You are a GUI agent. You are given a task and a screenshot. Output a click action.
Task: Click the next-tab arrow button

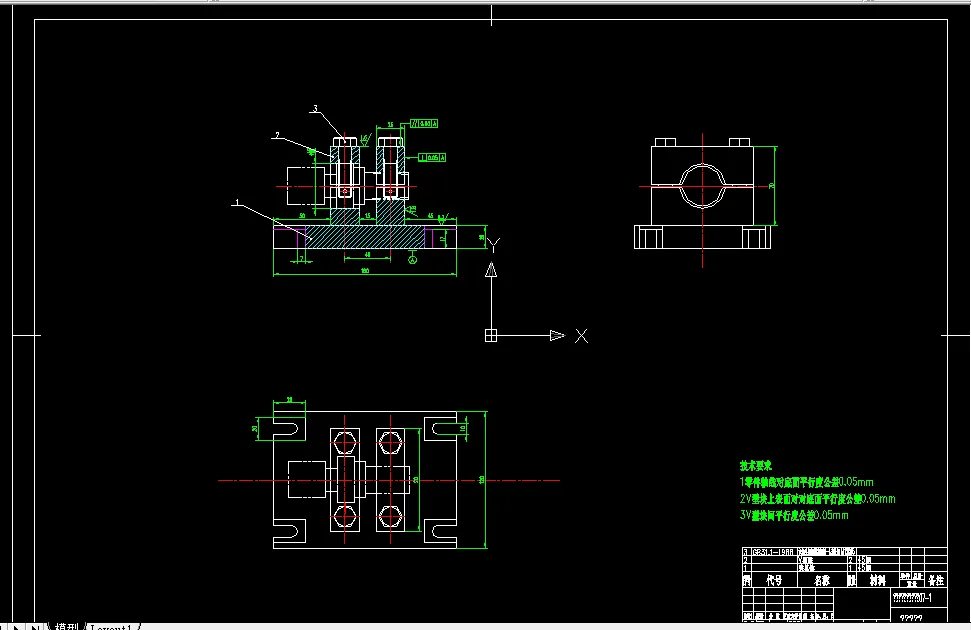click(16, 627)
